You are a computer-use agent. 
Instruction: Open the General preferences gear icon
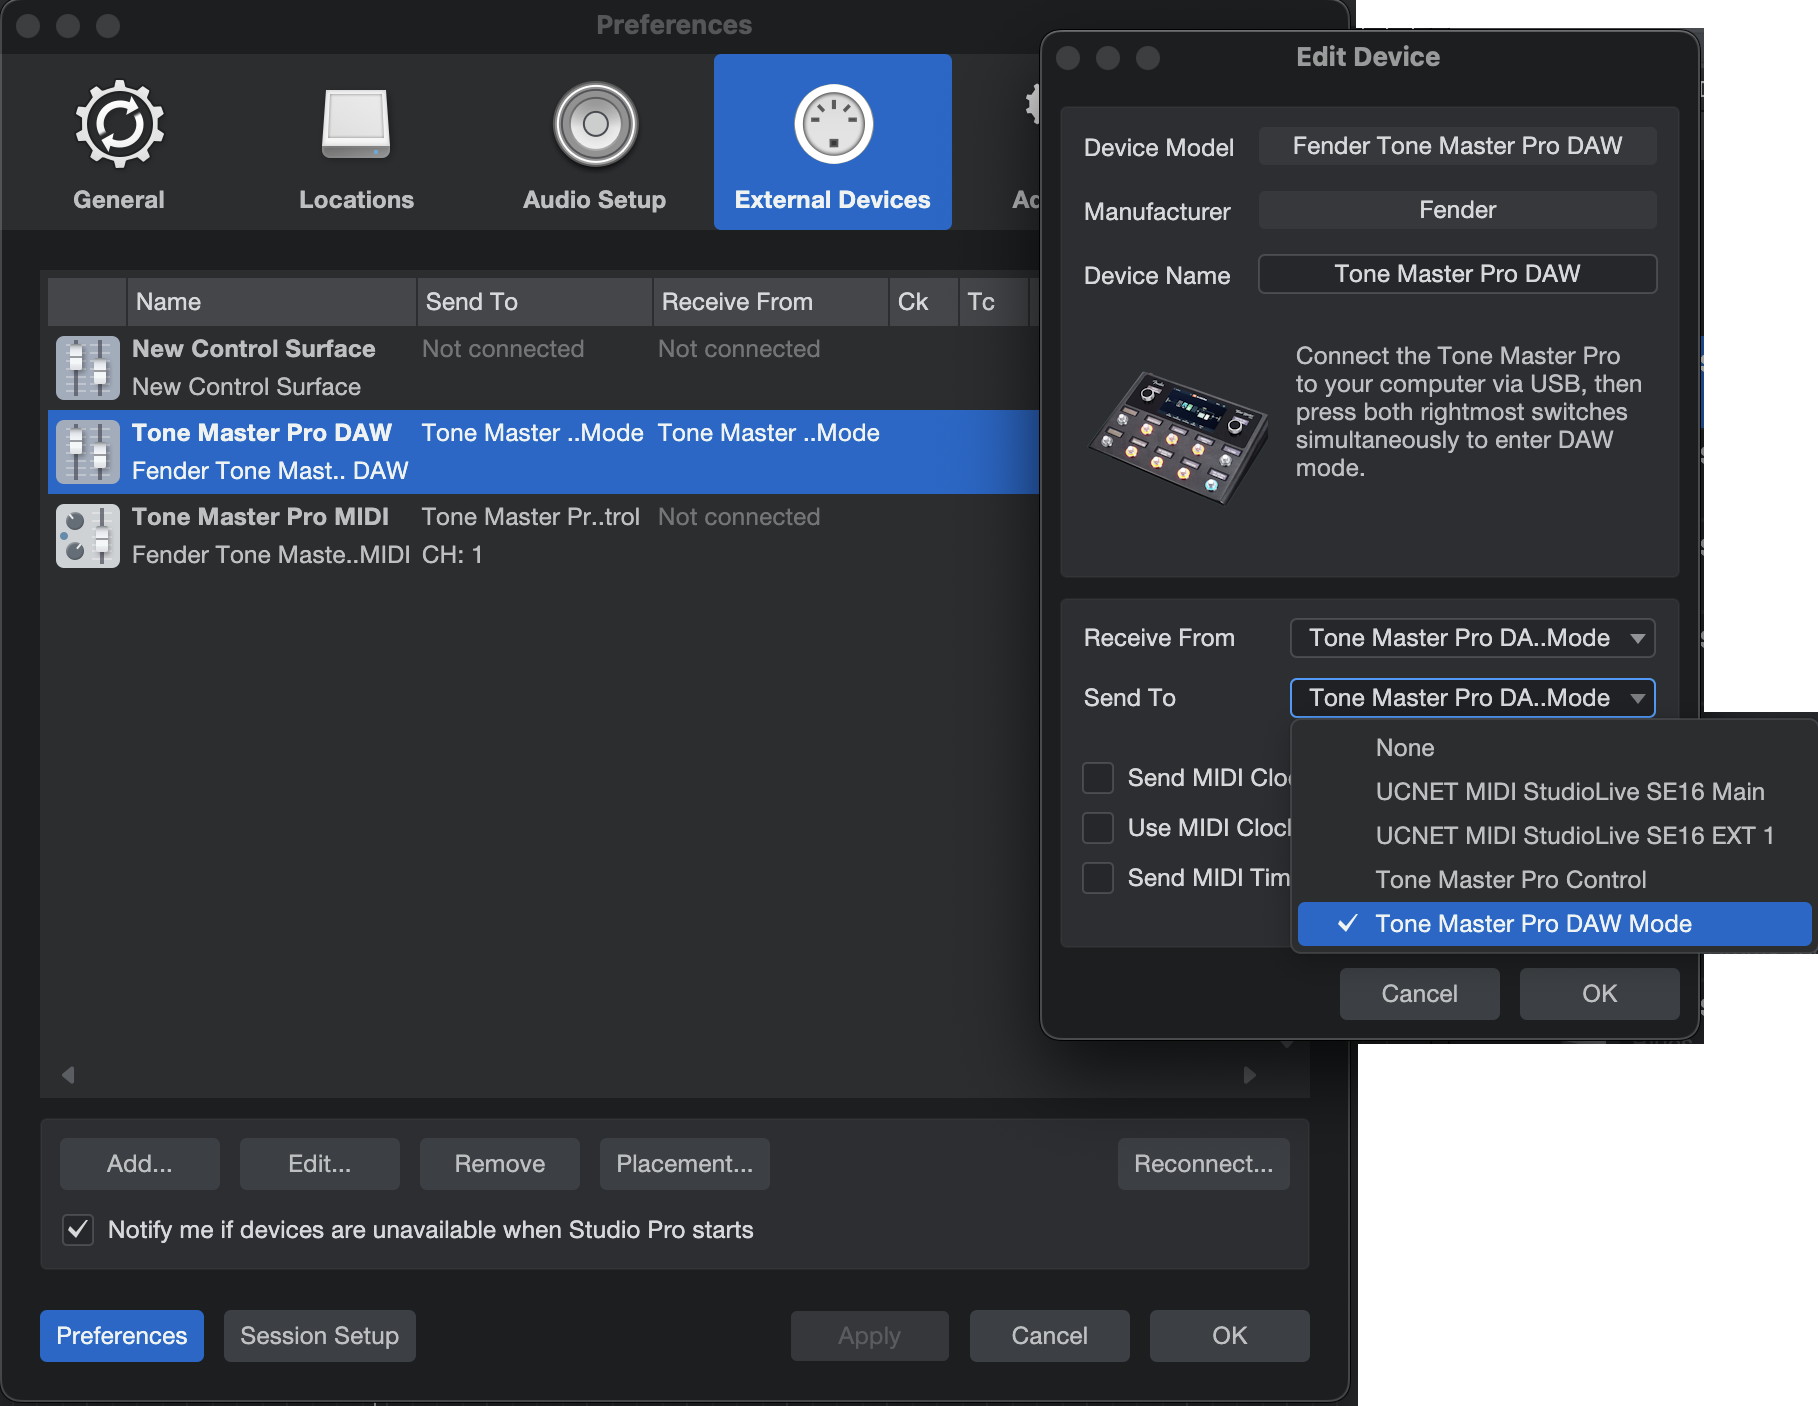click(x=119, y=125)
